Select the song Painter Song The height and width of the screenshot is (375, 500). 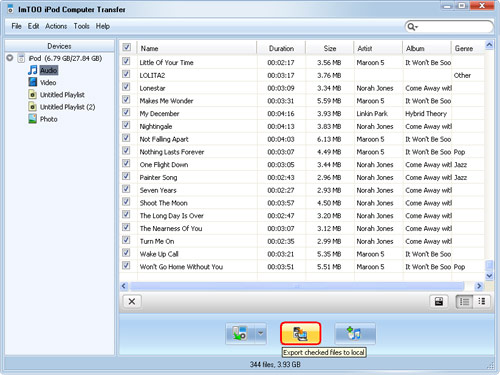click(158, 177)
